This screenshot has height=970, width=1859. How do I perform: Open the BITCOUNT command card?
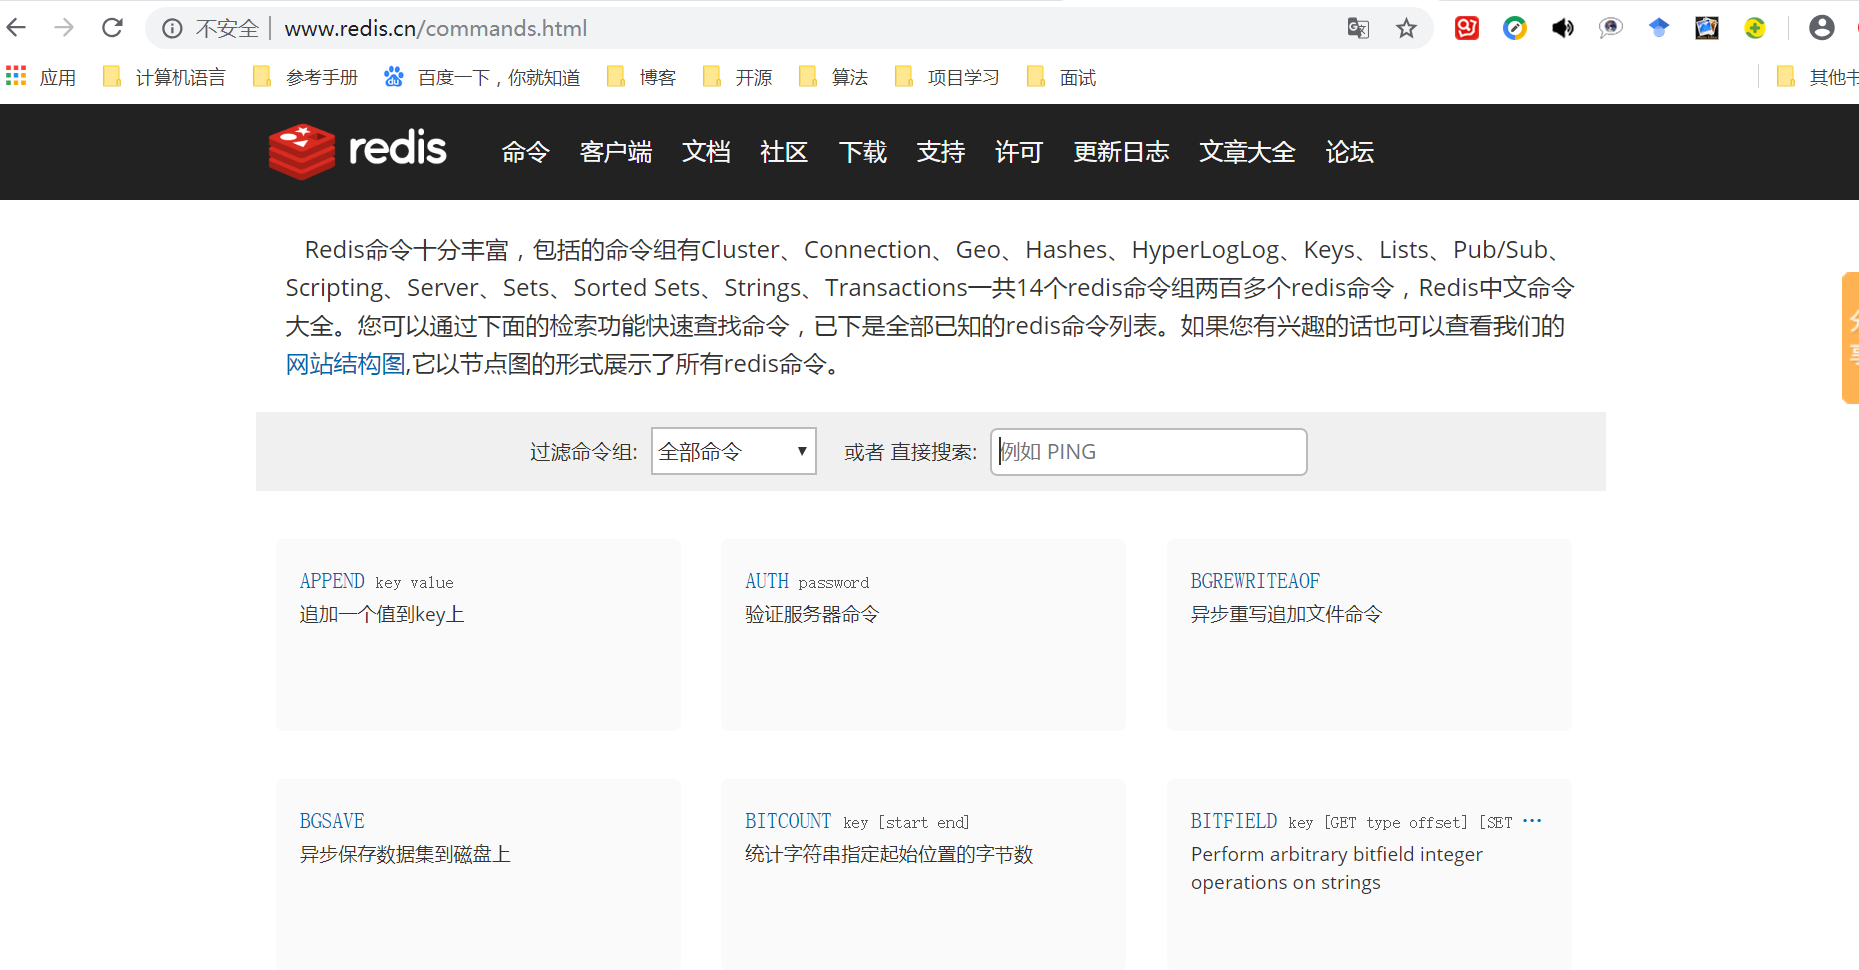(x=923, y=875)
